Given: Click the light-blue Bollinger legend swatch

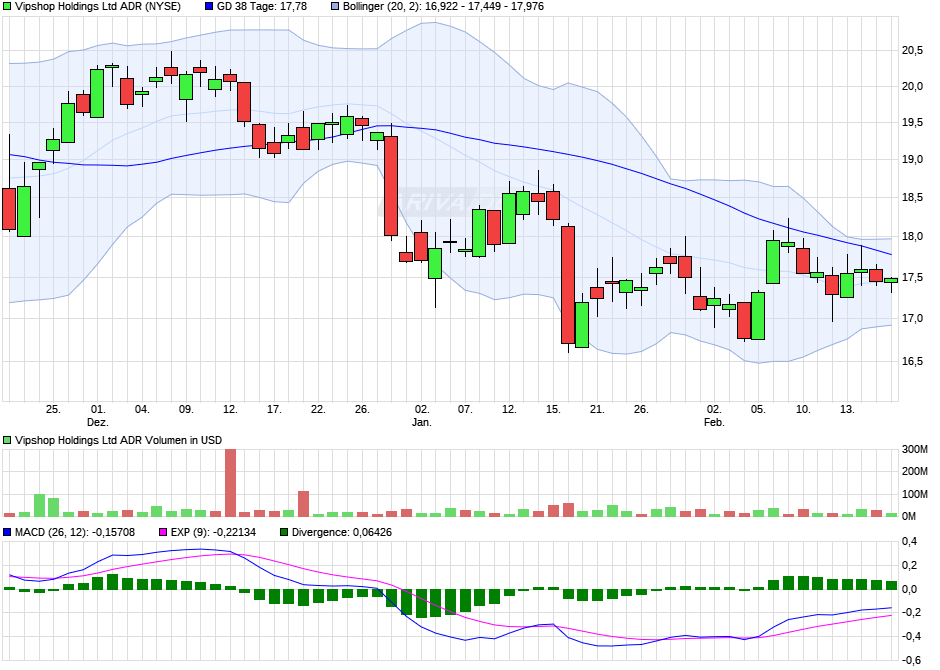Looking at the screenshot, I should [x=335, y=7].
